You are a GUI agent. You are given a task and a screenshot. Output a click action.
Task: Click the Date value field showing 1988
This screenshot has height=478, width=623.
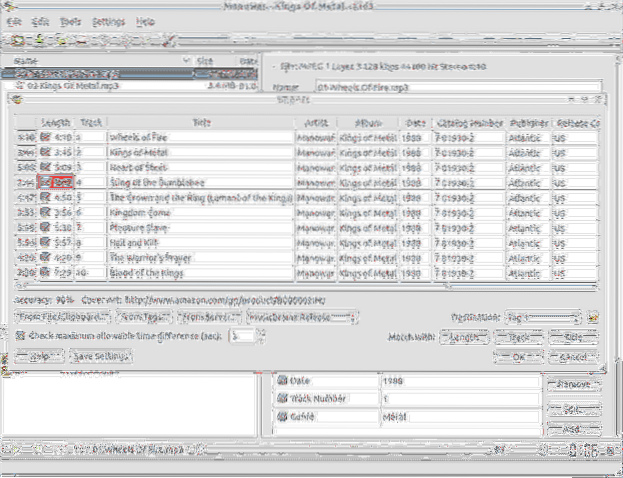(460, 381)
